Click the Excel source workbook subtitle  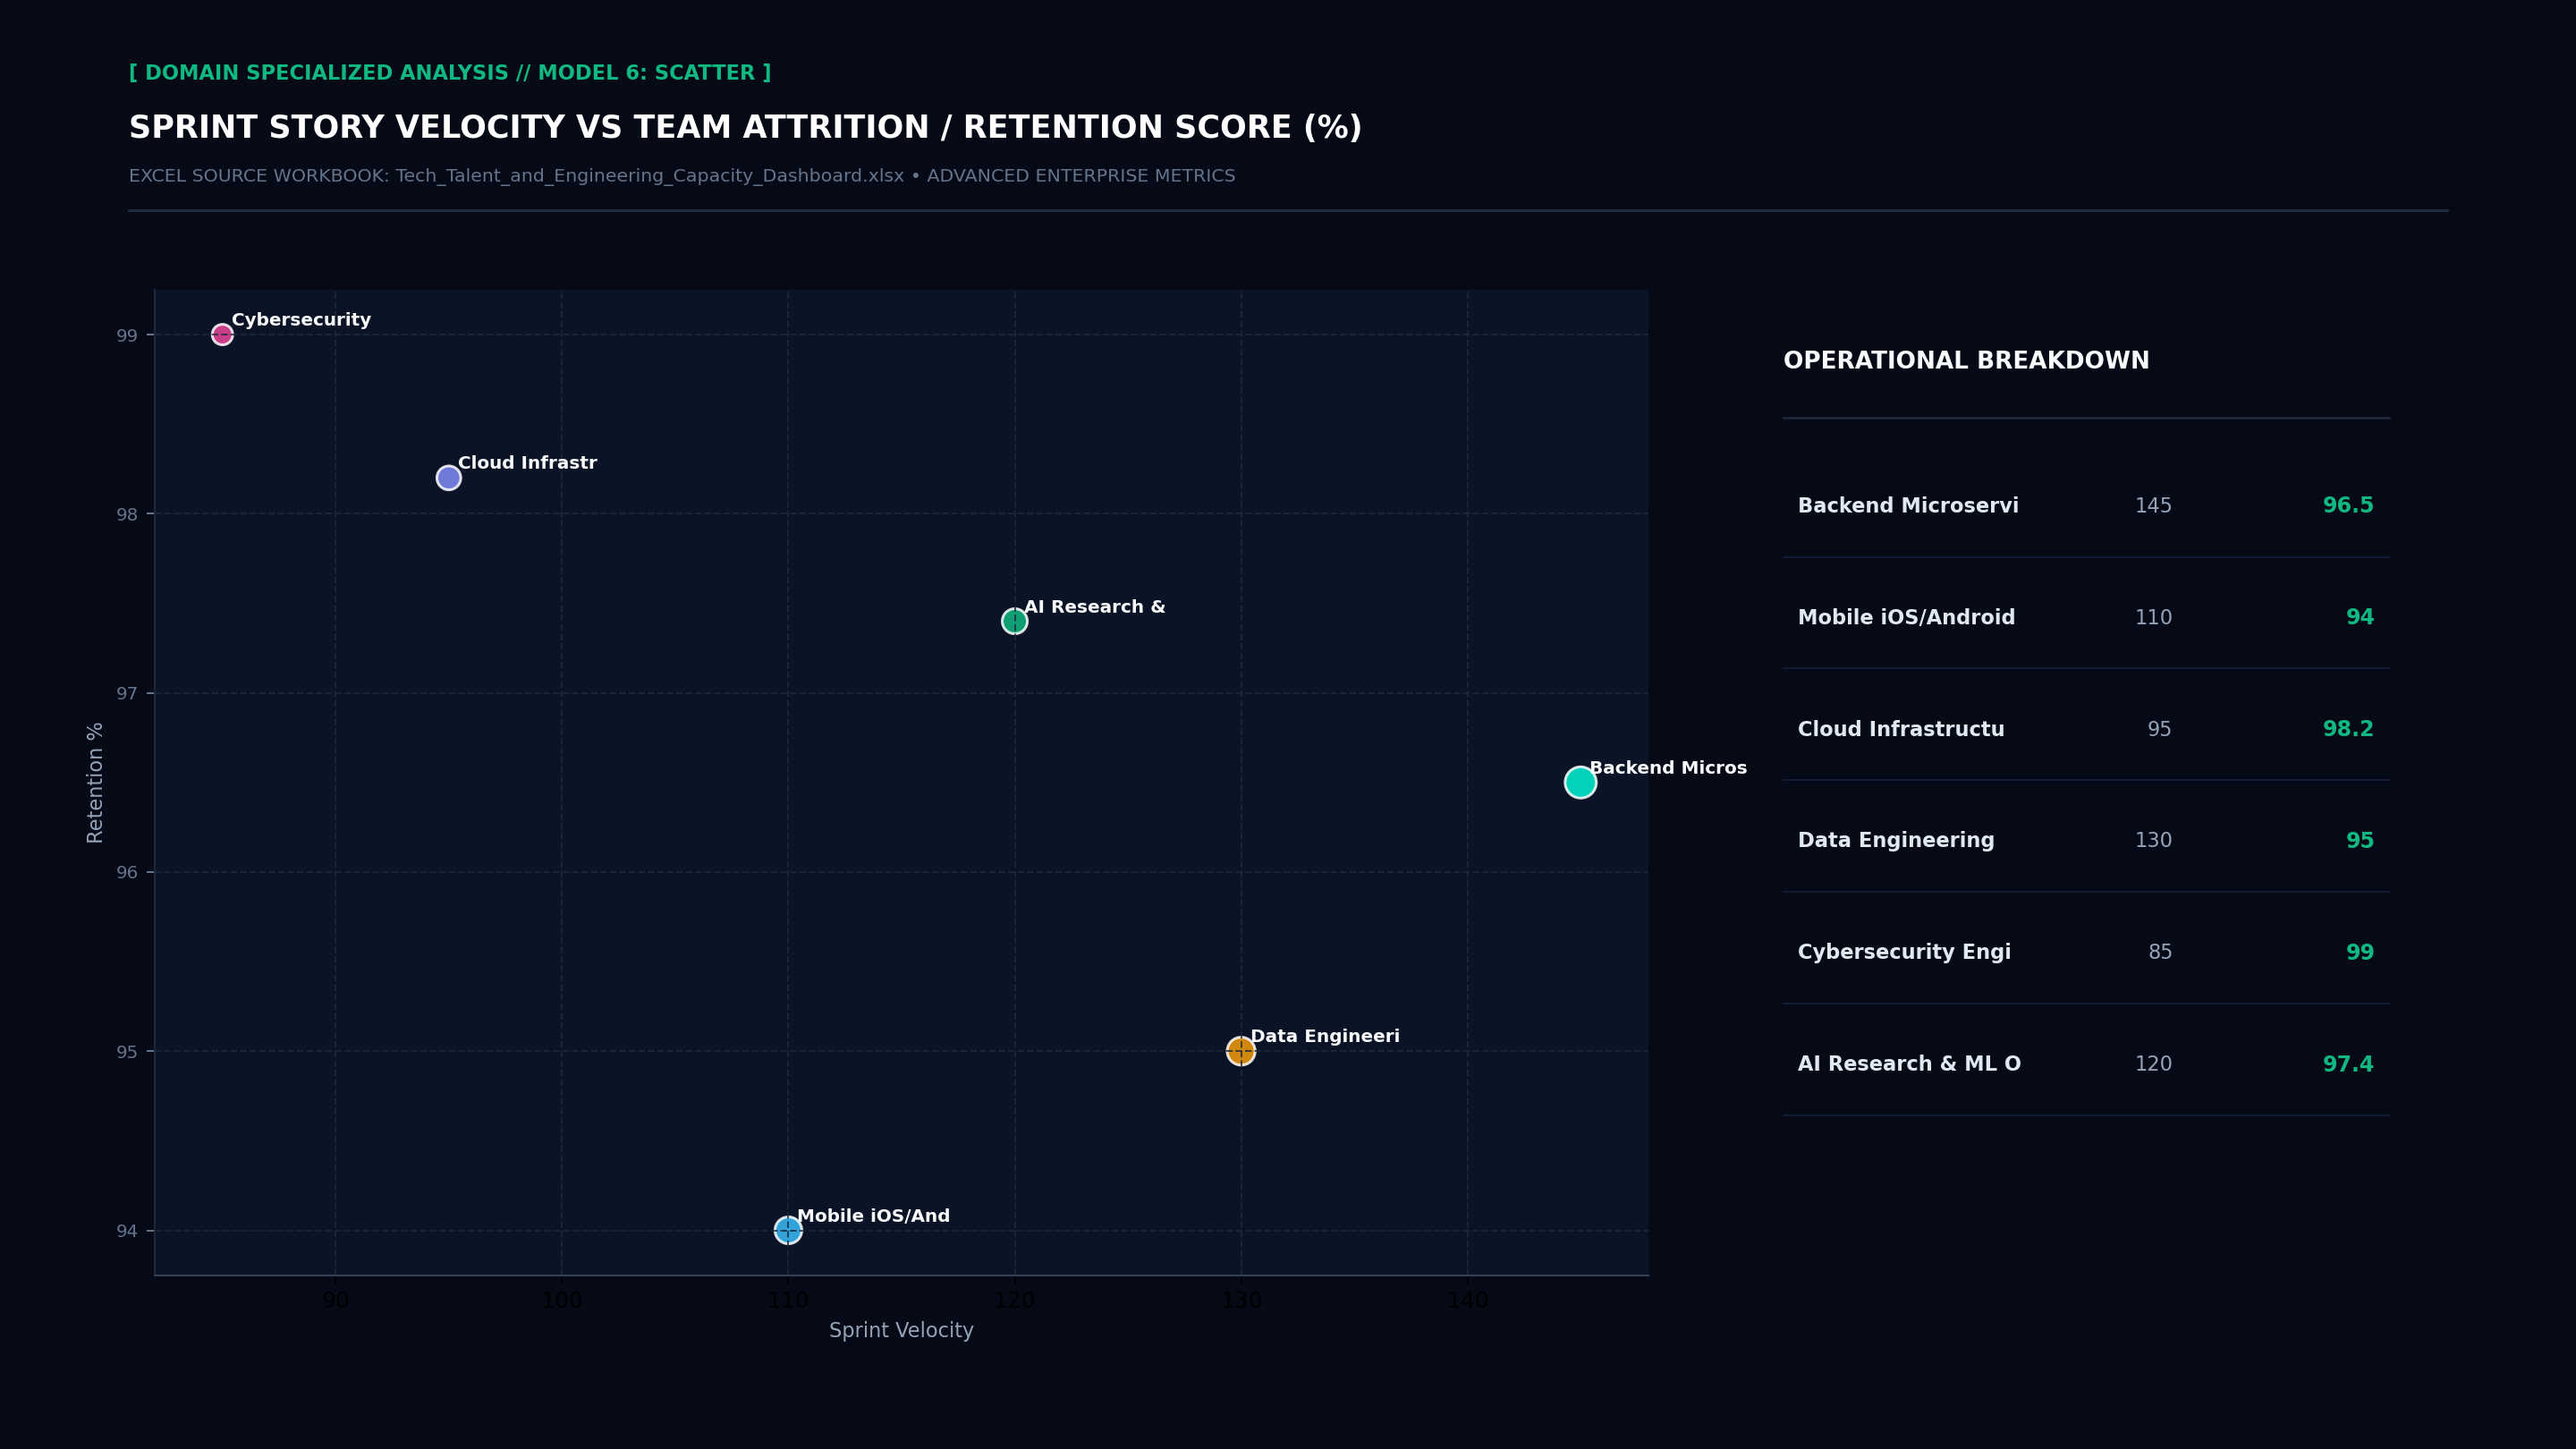coord(682,177)
